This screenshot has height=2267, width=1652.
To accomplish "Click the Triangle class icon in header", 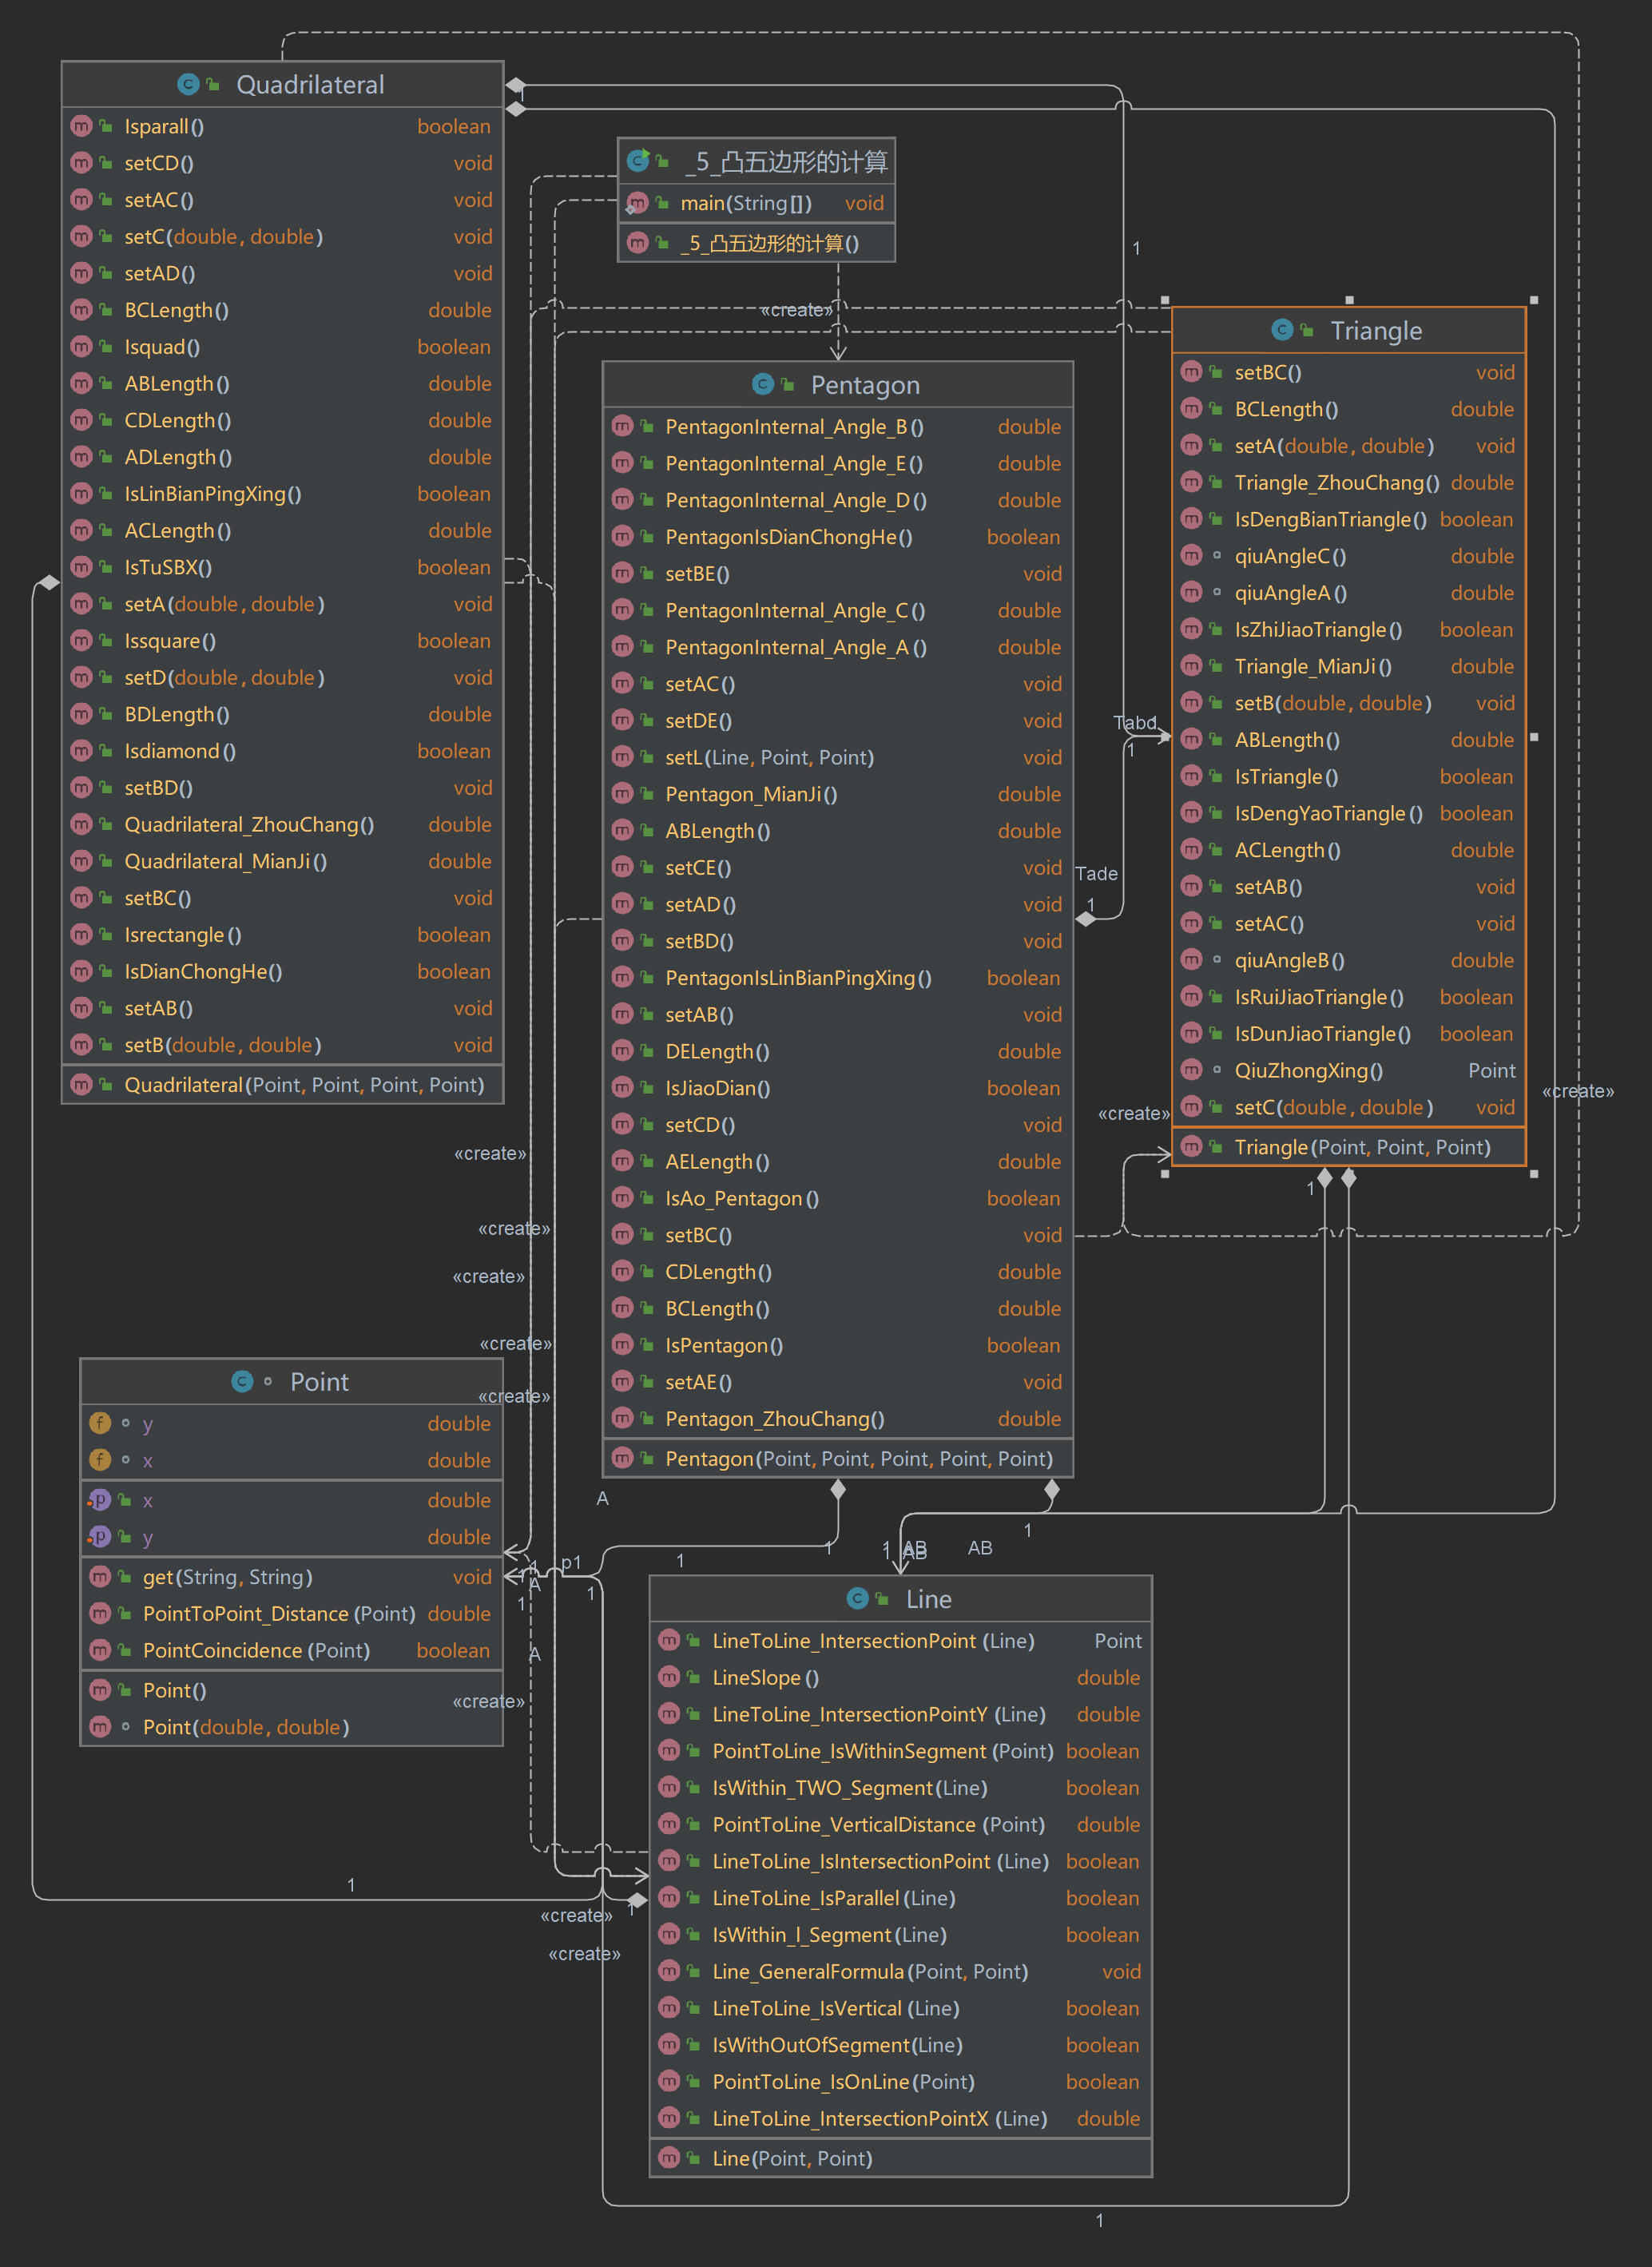I will (1281, 330).
